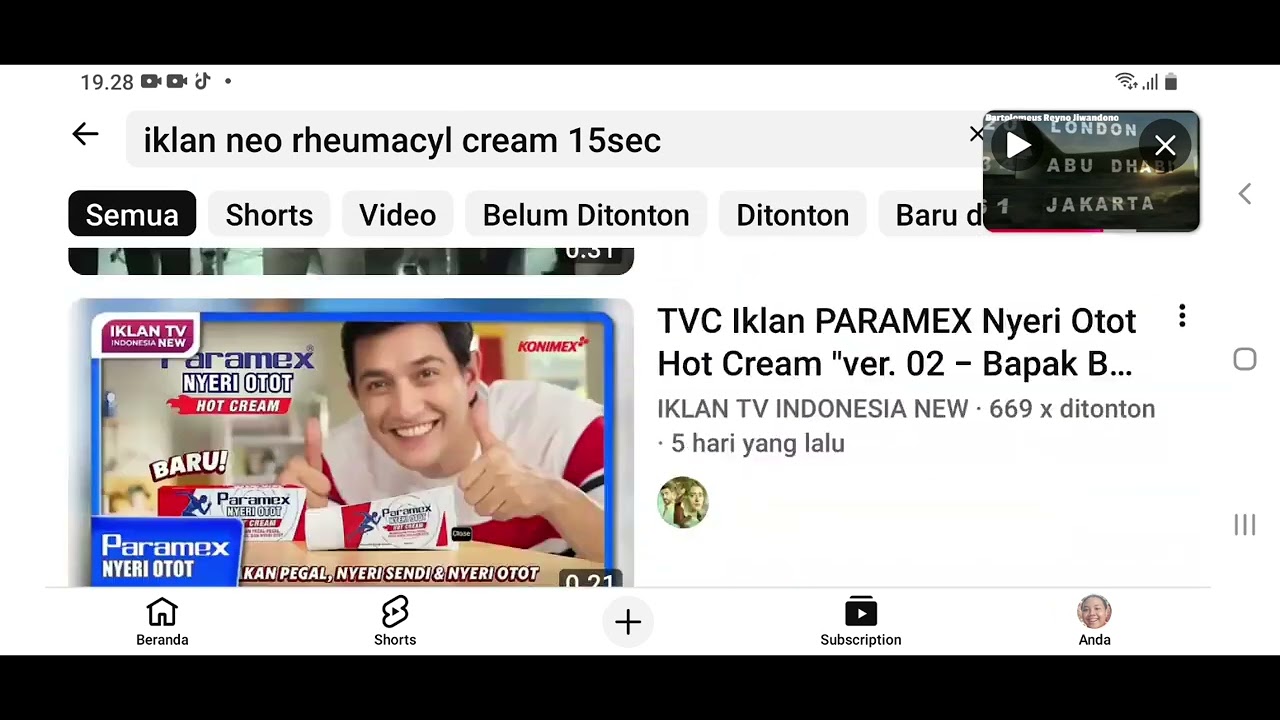Screen dimensions: 1280x720
Task: Go to Beranda home tab
Action: tap(162, 622)
